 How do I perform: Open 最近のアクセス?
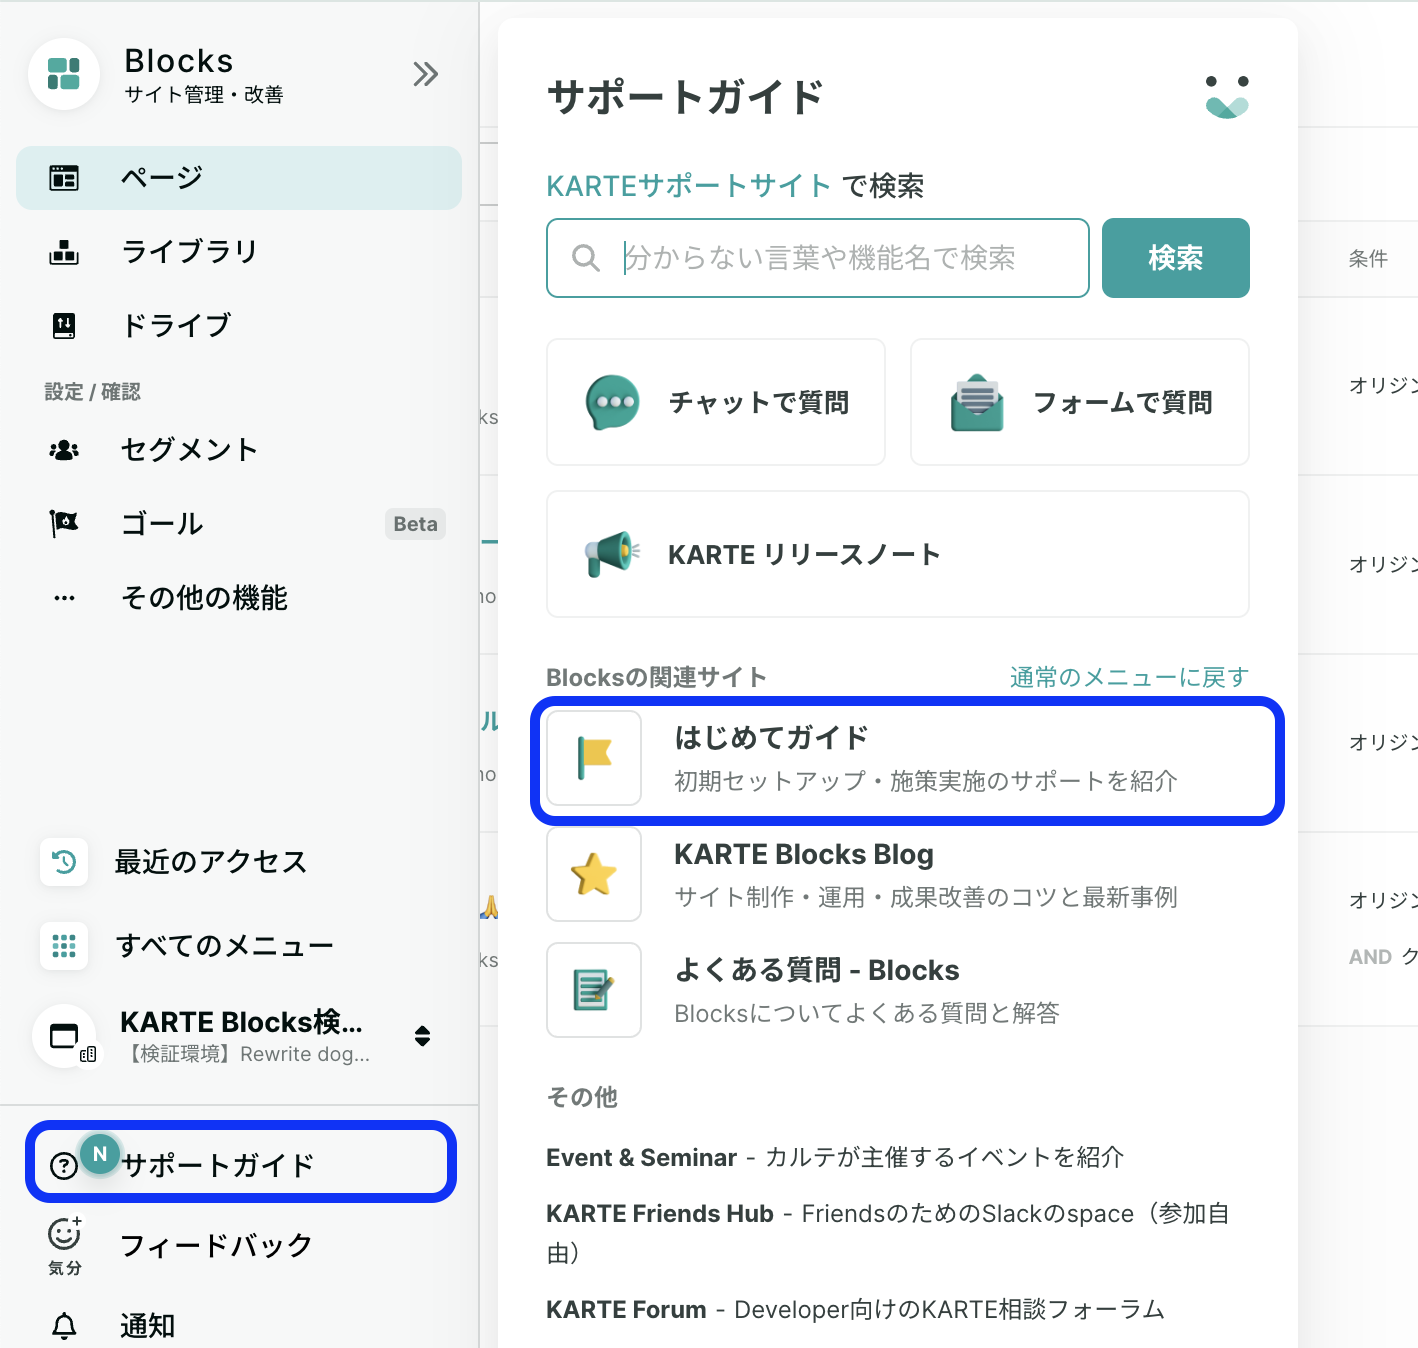click(210, 862)
